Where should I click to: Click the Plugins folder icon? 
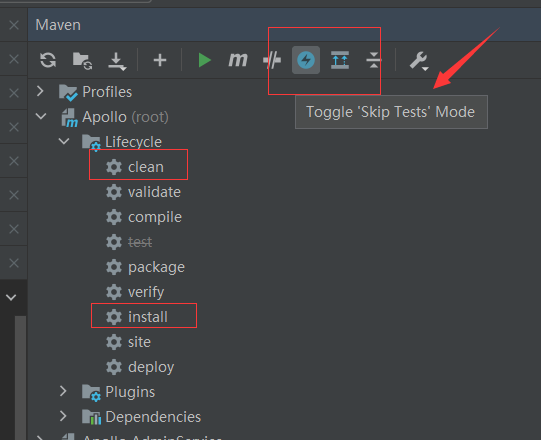point(91,393)
